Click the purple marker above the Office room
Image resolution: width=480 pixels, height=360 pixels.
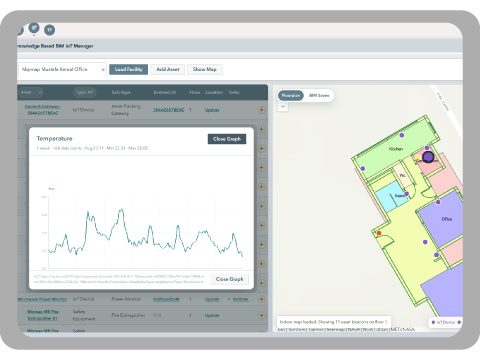pos(438,202)
